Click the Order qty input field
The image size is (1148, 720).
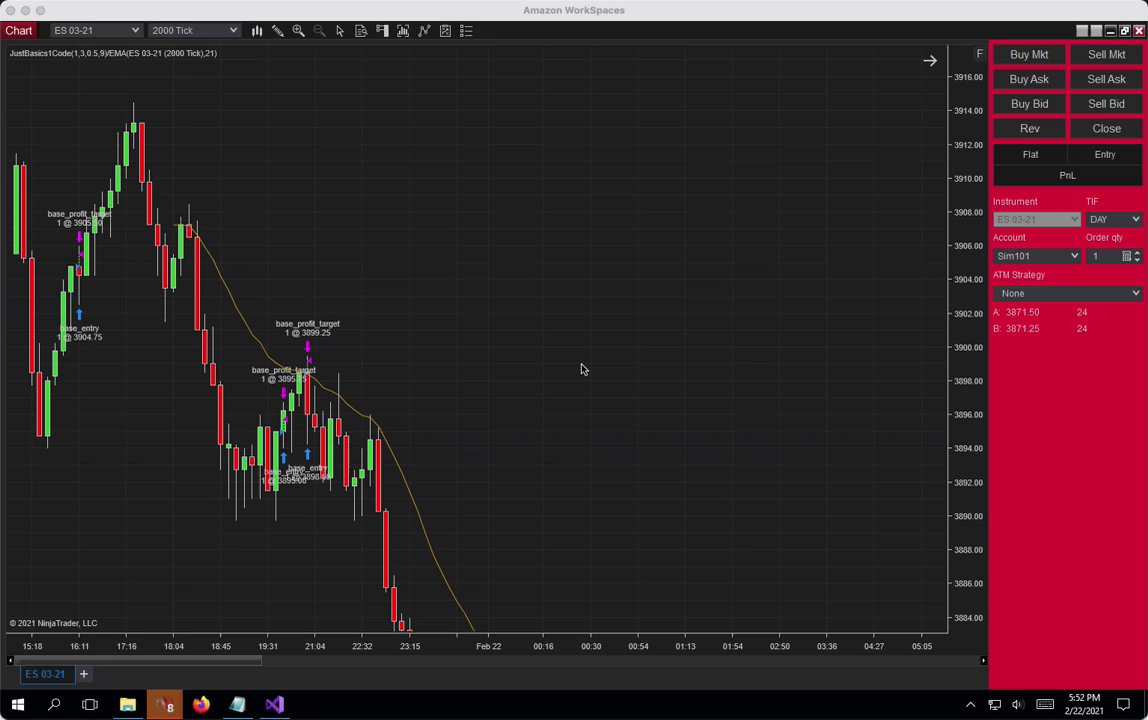tap(1104, 256)
